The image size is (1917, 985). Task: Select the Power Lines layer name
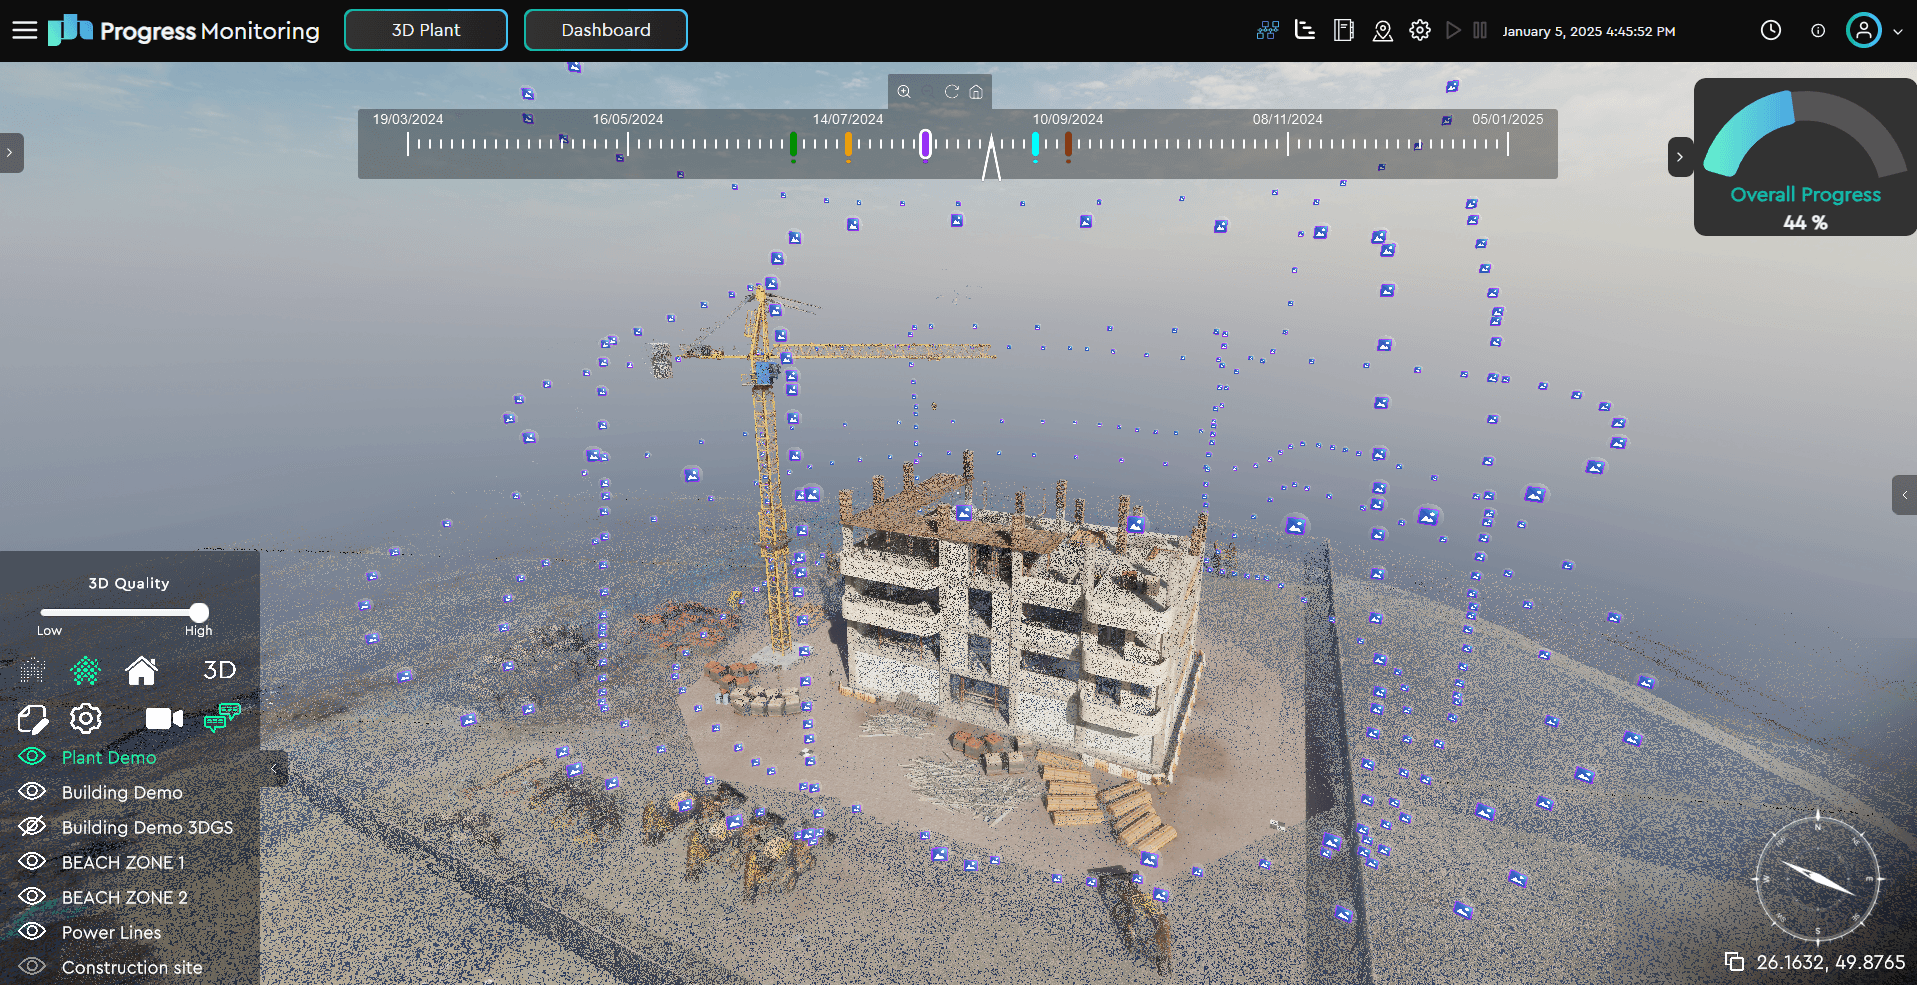point(111,933)
